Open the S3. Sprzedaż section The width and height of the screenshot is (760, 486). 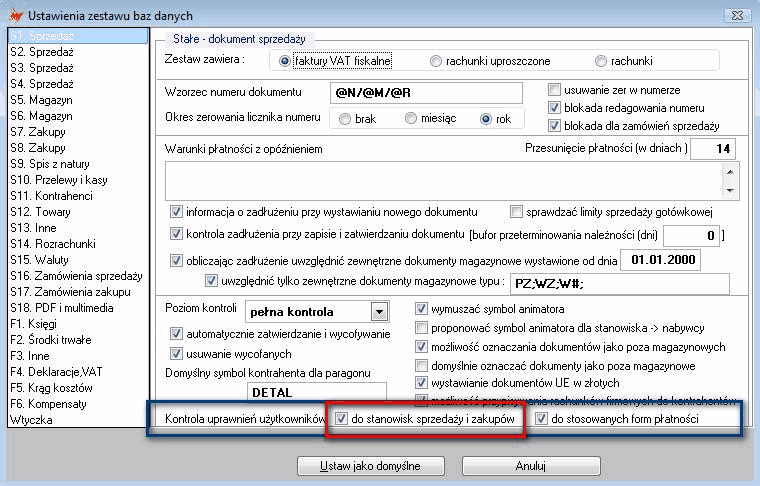[79, 68]
